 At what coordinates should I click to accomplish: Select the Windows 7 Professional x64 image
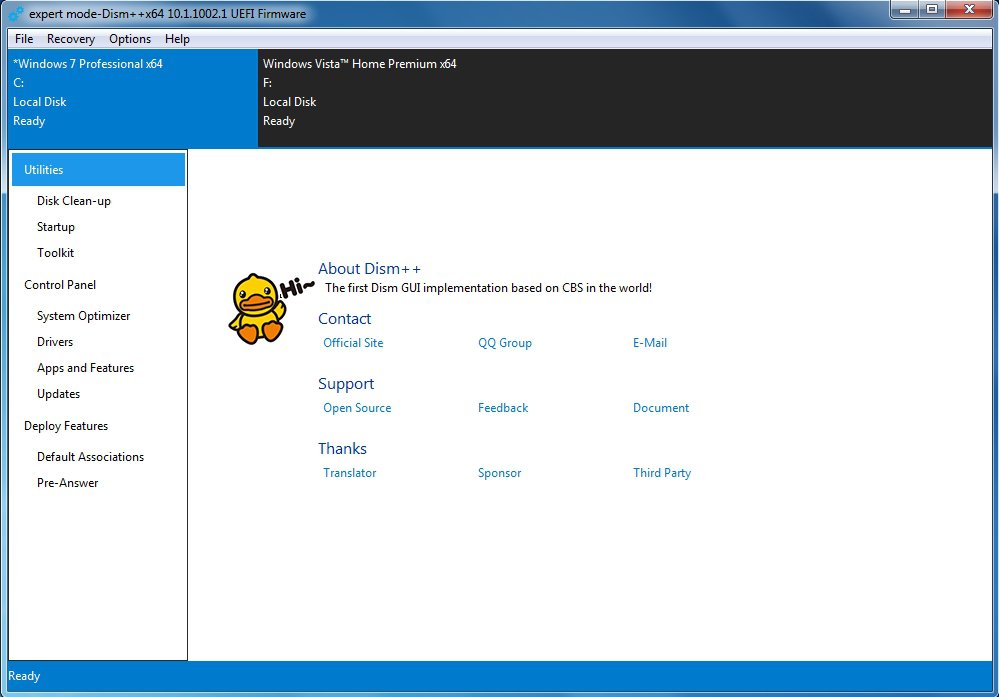[x=133, y=99]
